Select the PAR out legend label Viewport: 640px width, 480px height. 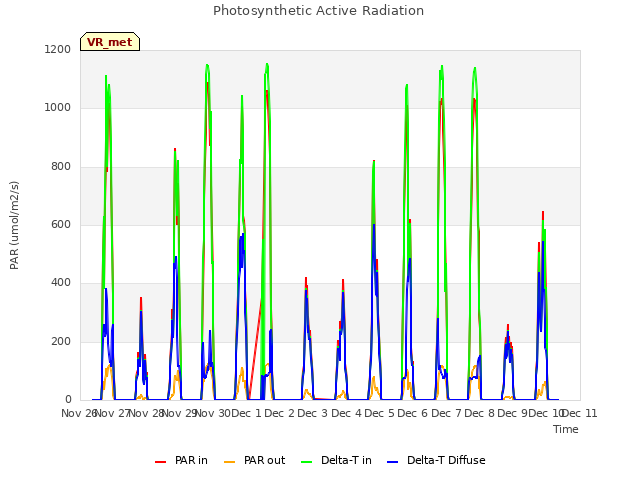tap(264, 460)
